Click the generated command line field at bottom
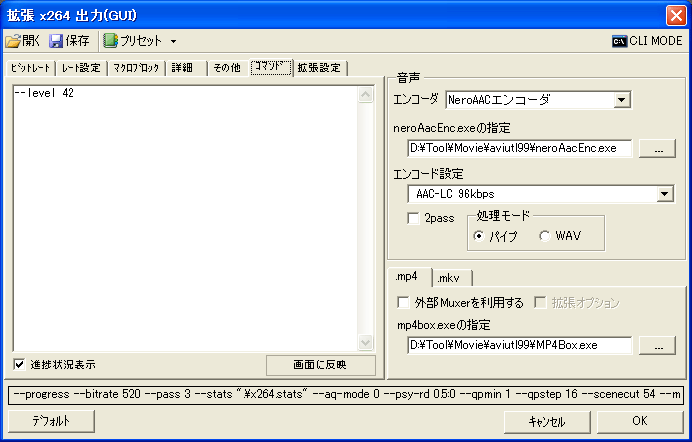The width and height of the screenshot is (692, 442). [346, 394]
